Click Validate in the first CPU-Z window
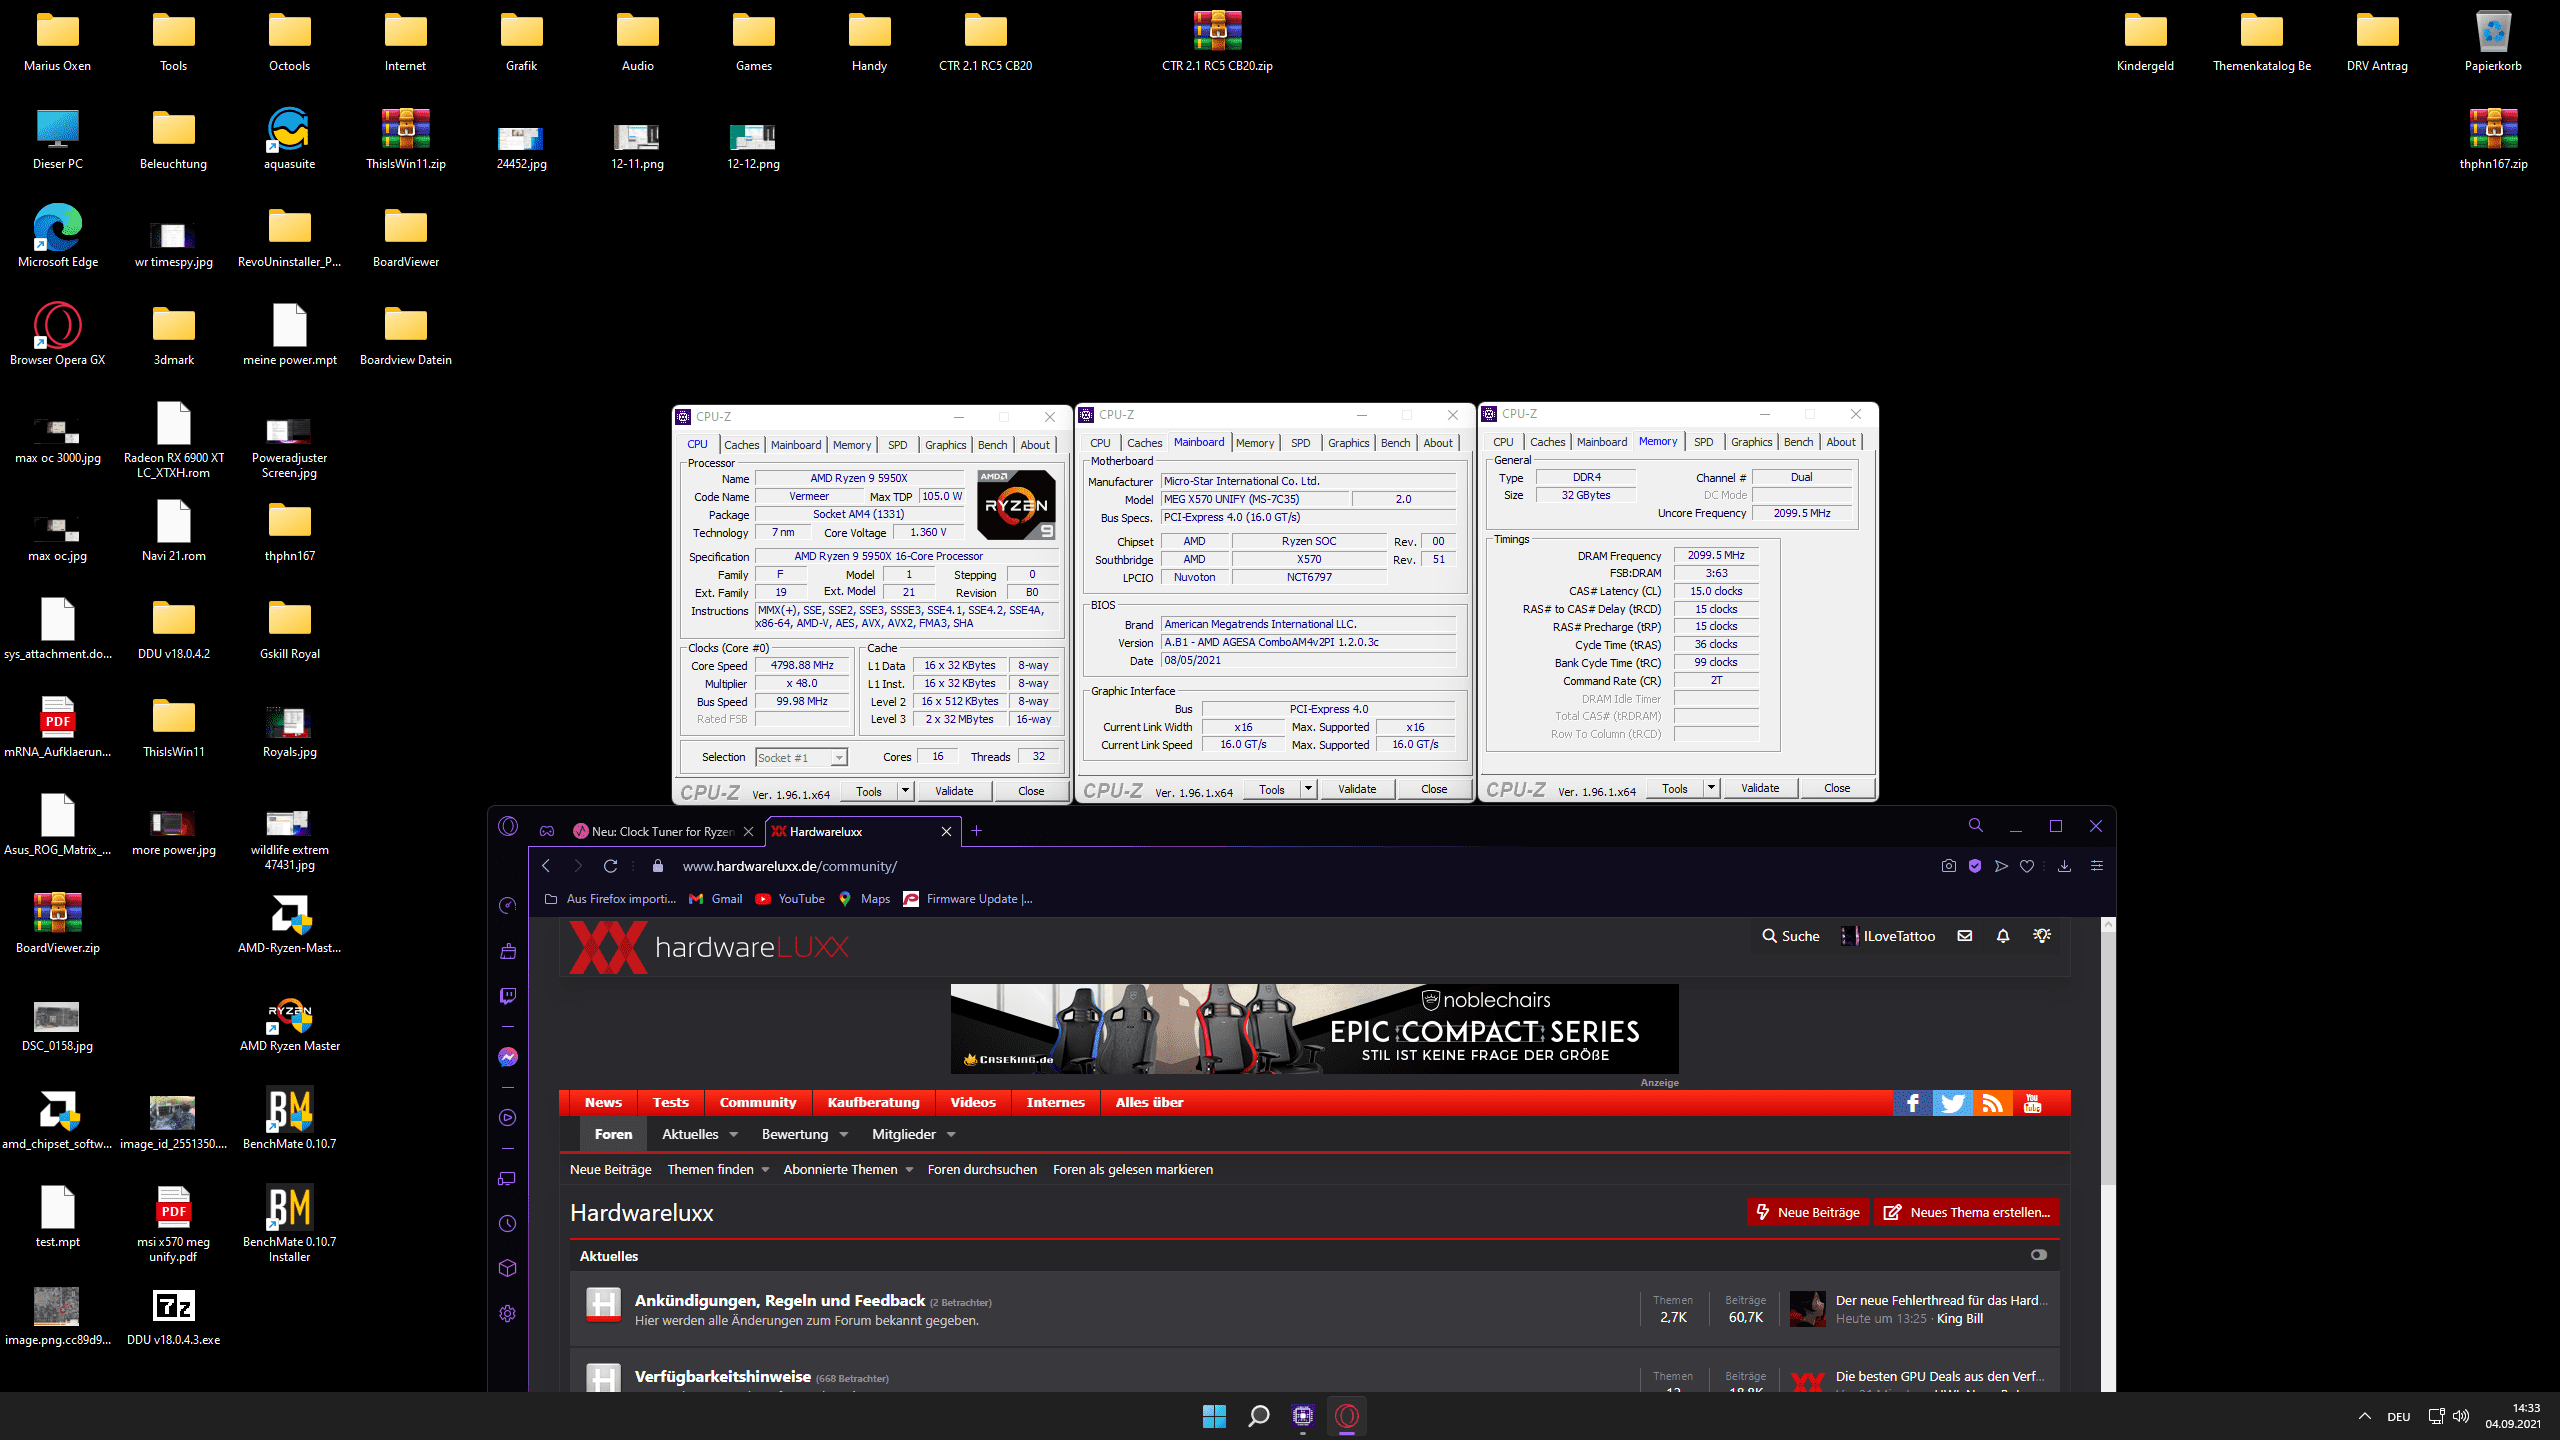Screen dimensions: 2560x1440 [x=954, y=791]
